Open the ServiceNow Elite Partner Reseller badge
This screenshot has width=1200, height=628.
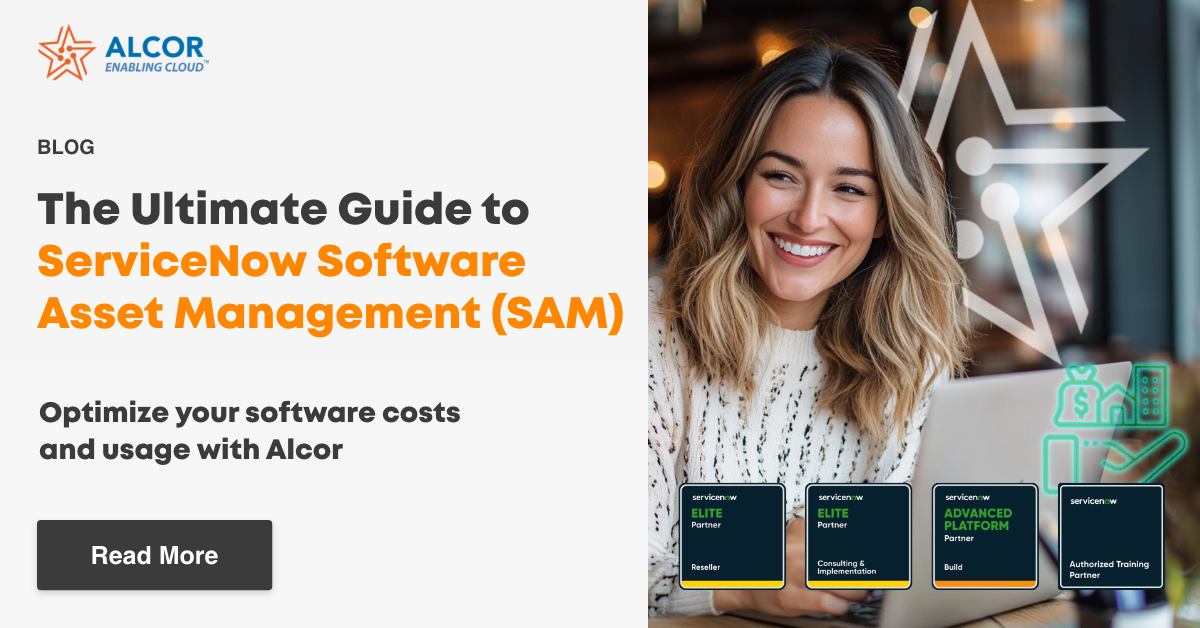[x=732, y=534]
